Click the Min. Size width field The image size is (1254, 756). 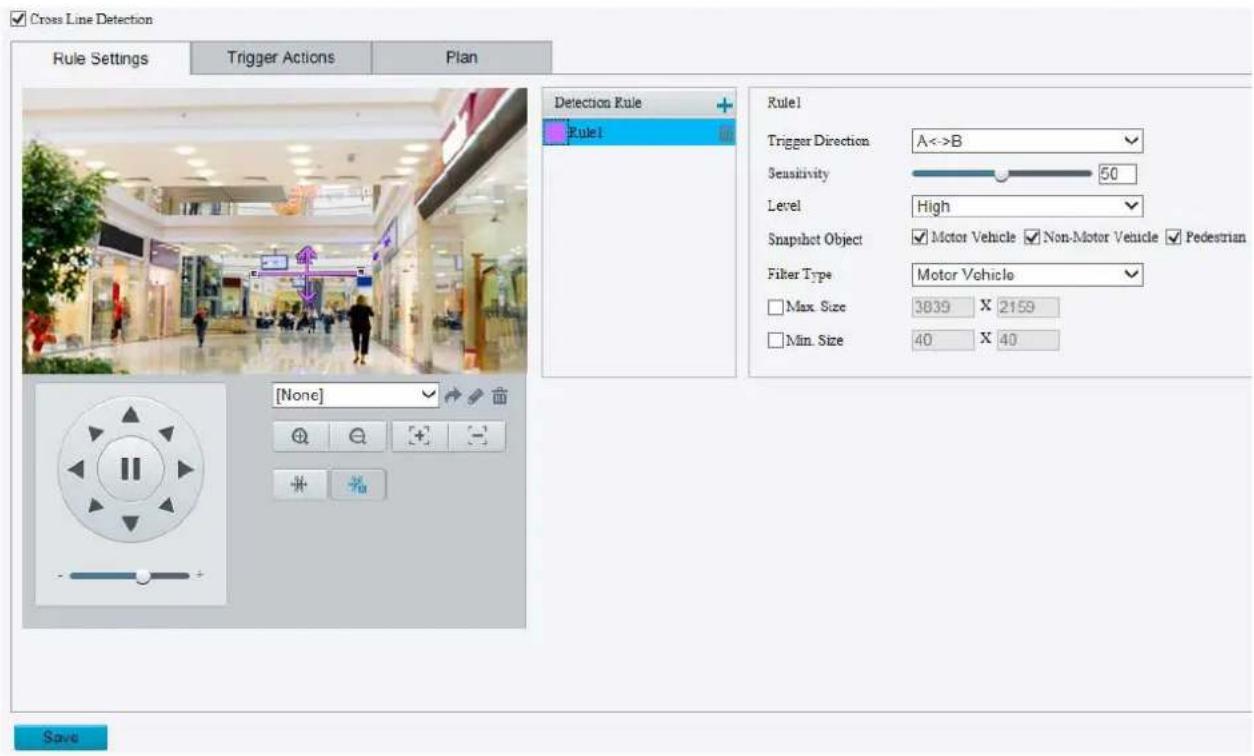942,341
